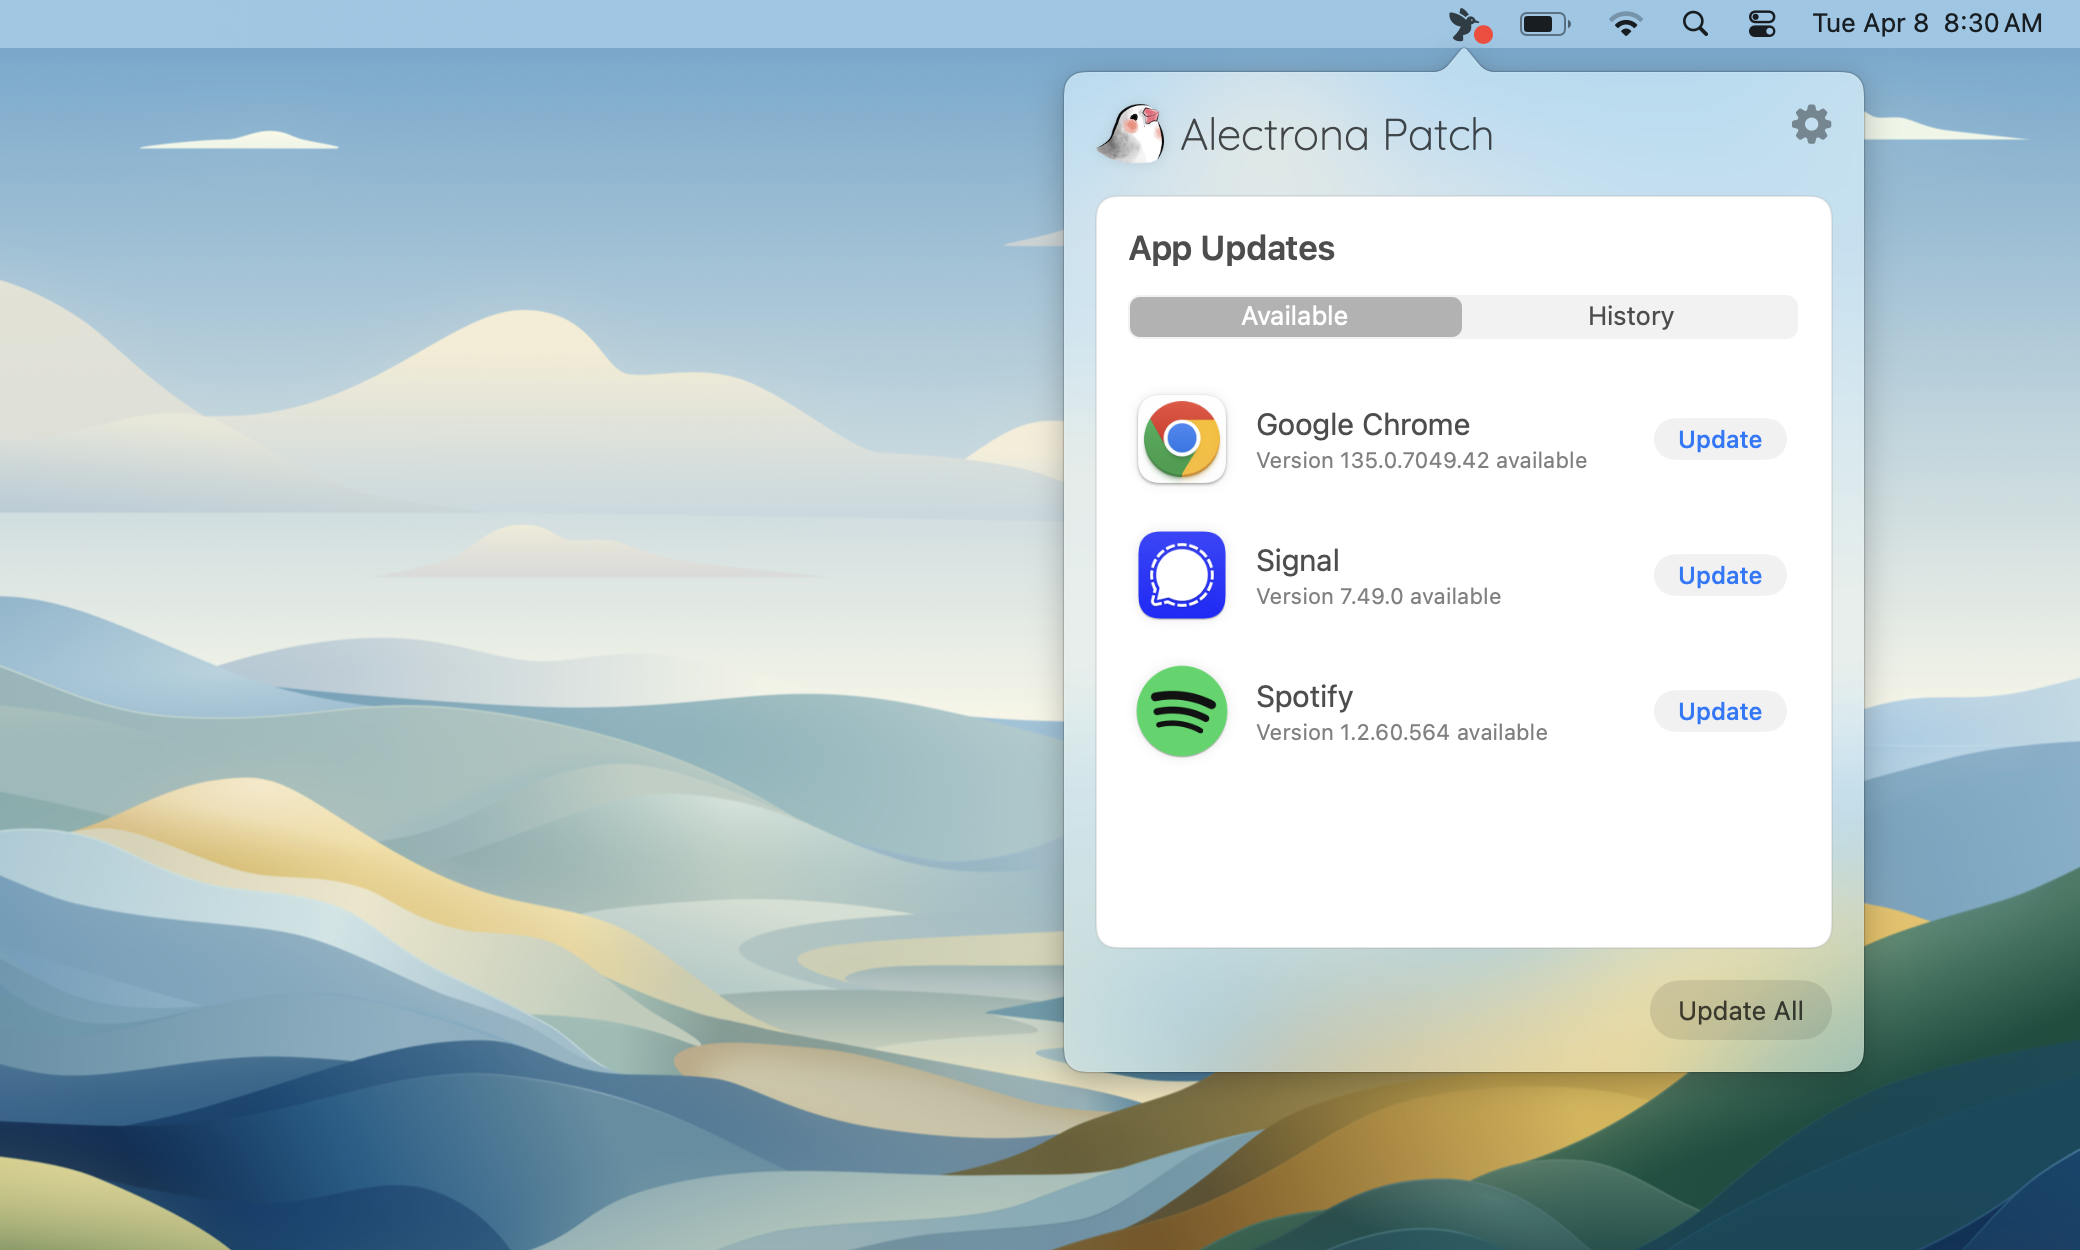Update Spotify to version 1.2.60.564
This screenshot has width=2080, height=1250.
tap(1718, 711)
